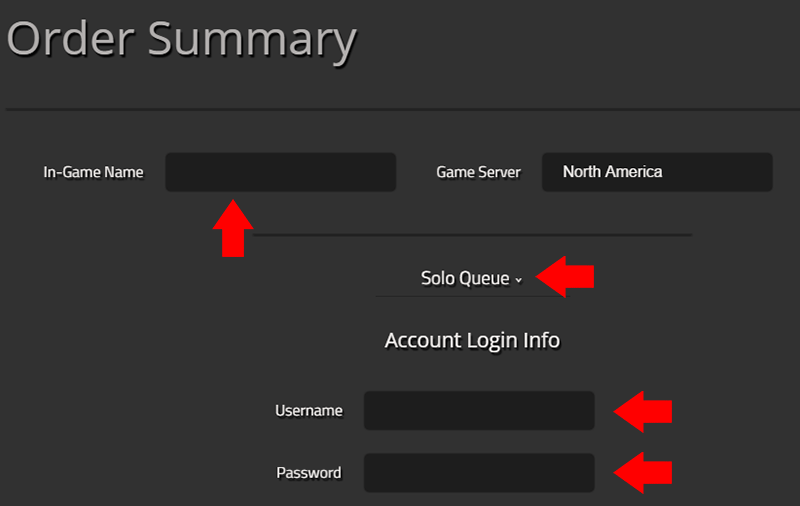The height and width of the screenshot is (506, 800).
Task: Focus the In-Game Name text box
Action: 280,172
